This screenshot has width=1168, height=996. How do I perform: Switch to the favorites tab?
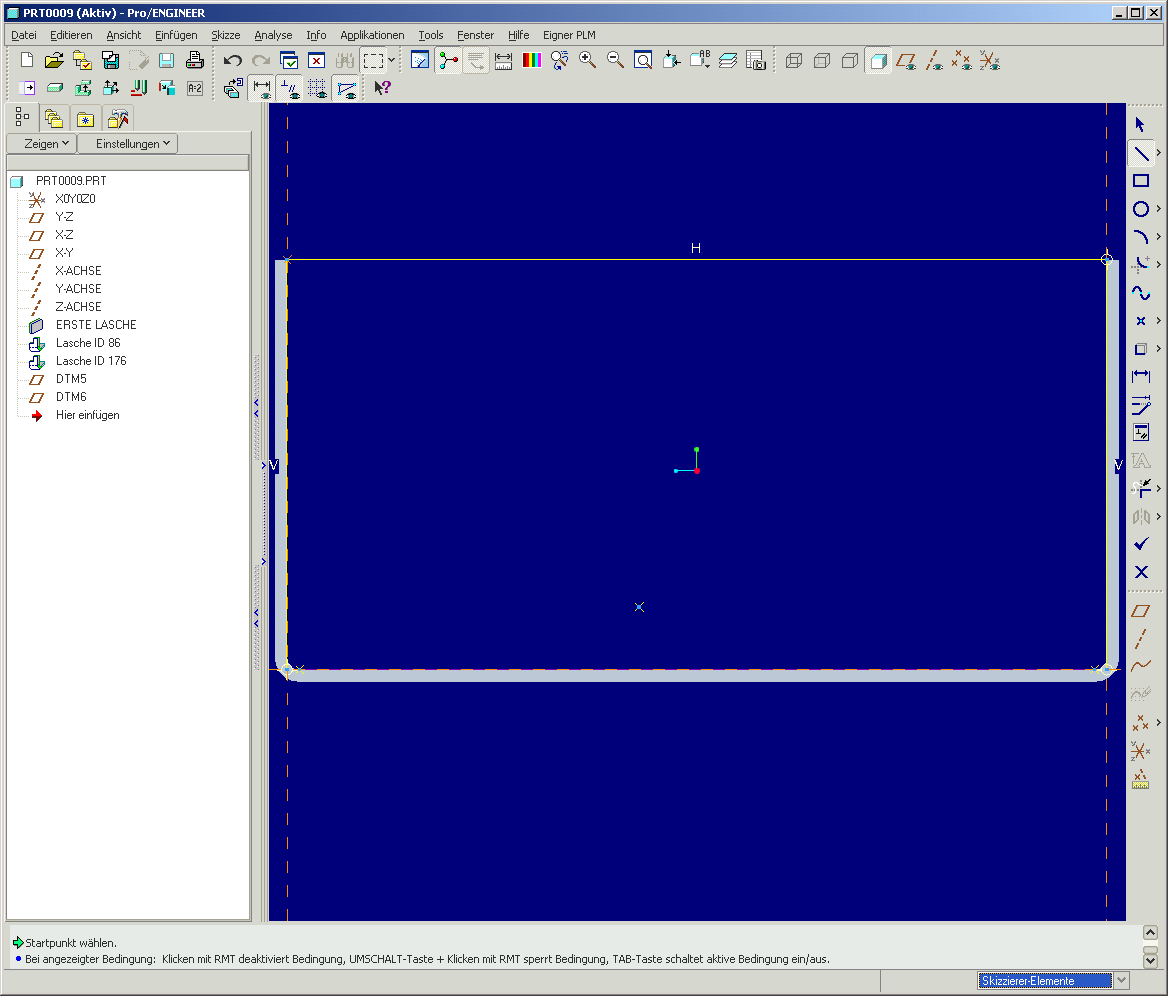[86, 118]
